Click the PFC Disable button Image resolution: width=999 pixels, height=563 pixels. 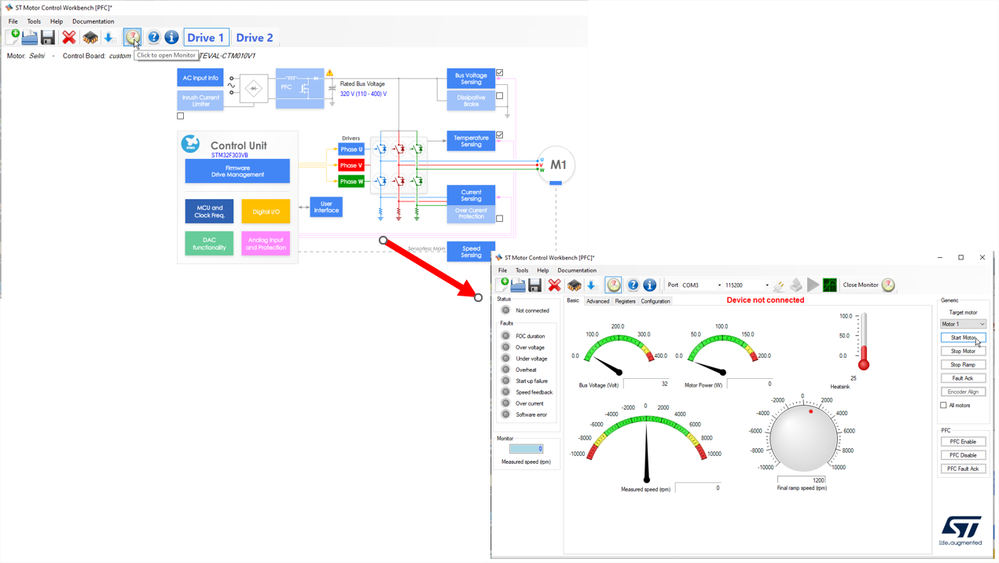click(963, 455)
